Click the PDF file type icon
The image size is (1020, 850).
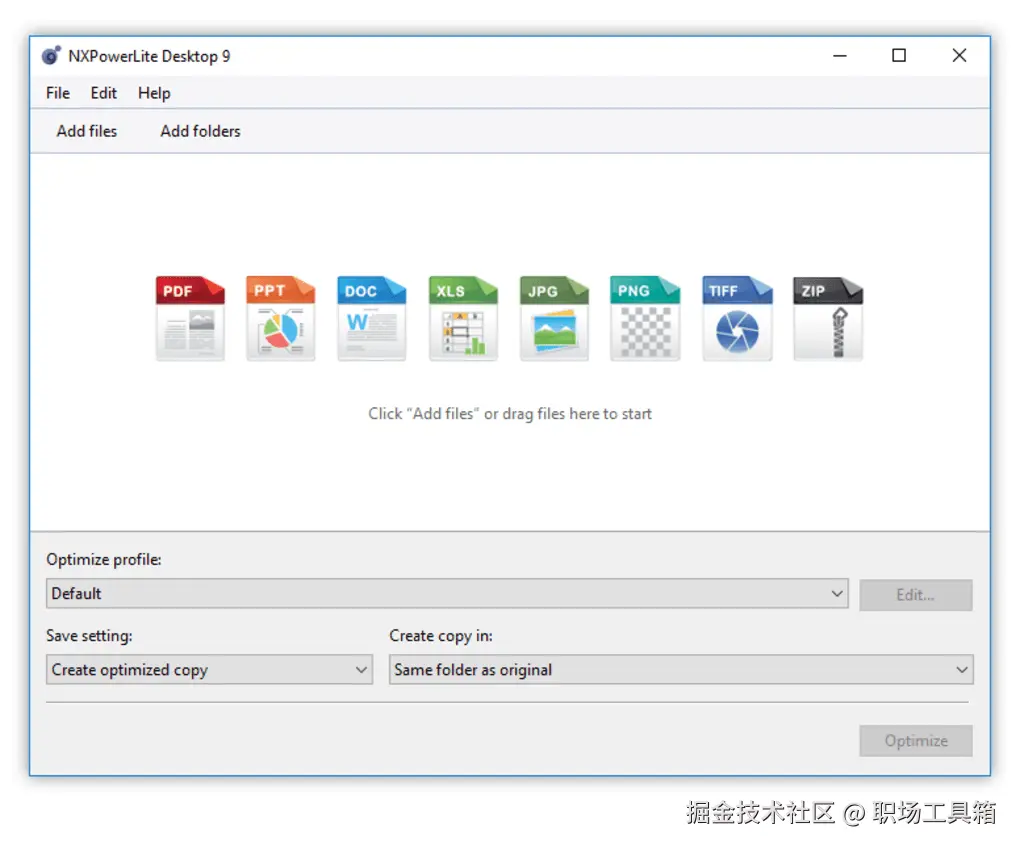[x=190, y=318]
